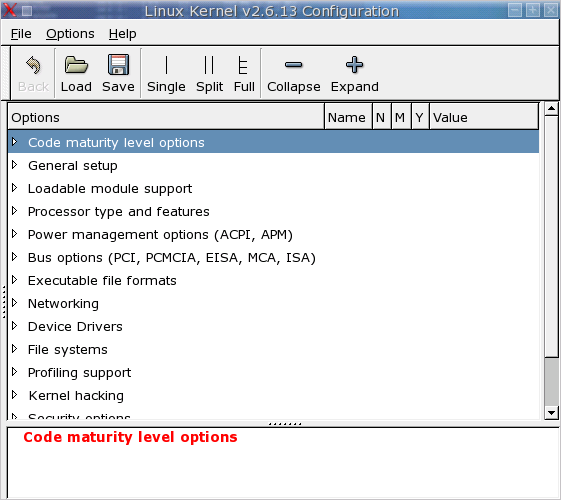This screenshot has height=500, width=561.
Task: Expand Power management options triangle
Action: [x=15, y=234]
